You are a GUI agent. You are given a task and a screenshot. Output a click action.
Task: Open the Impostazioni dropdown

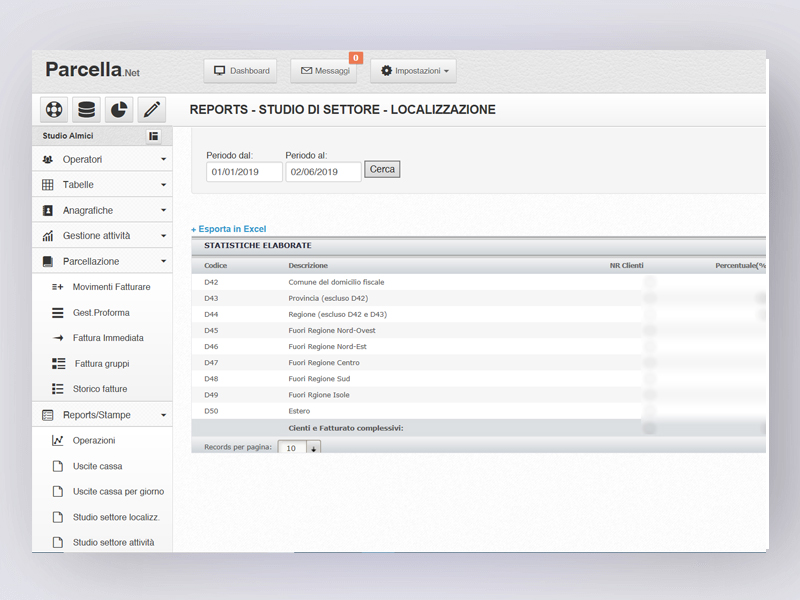(x=414, y=71)
